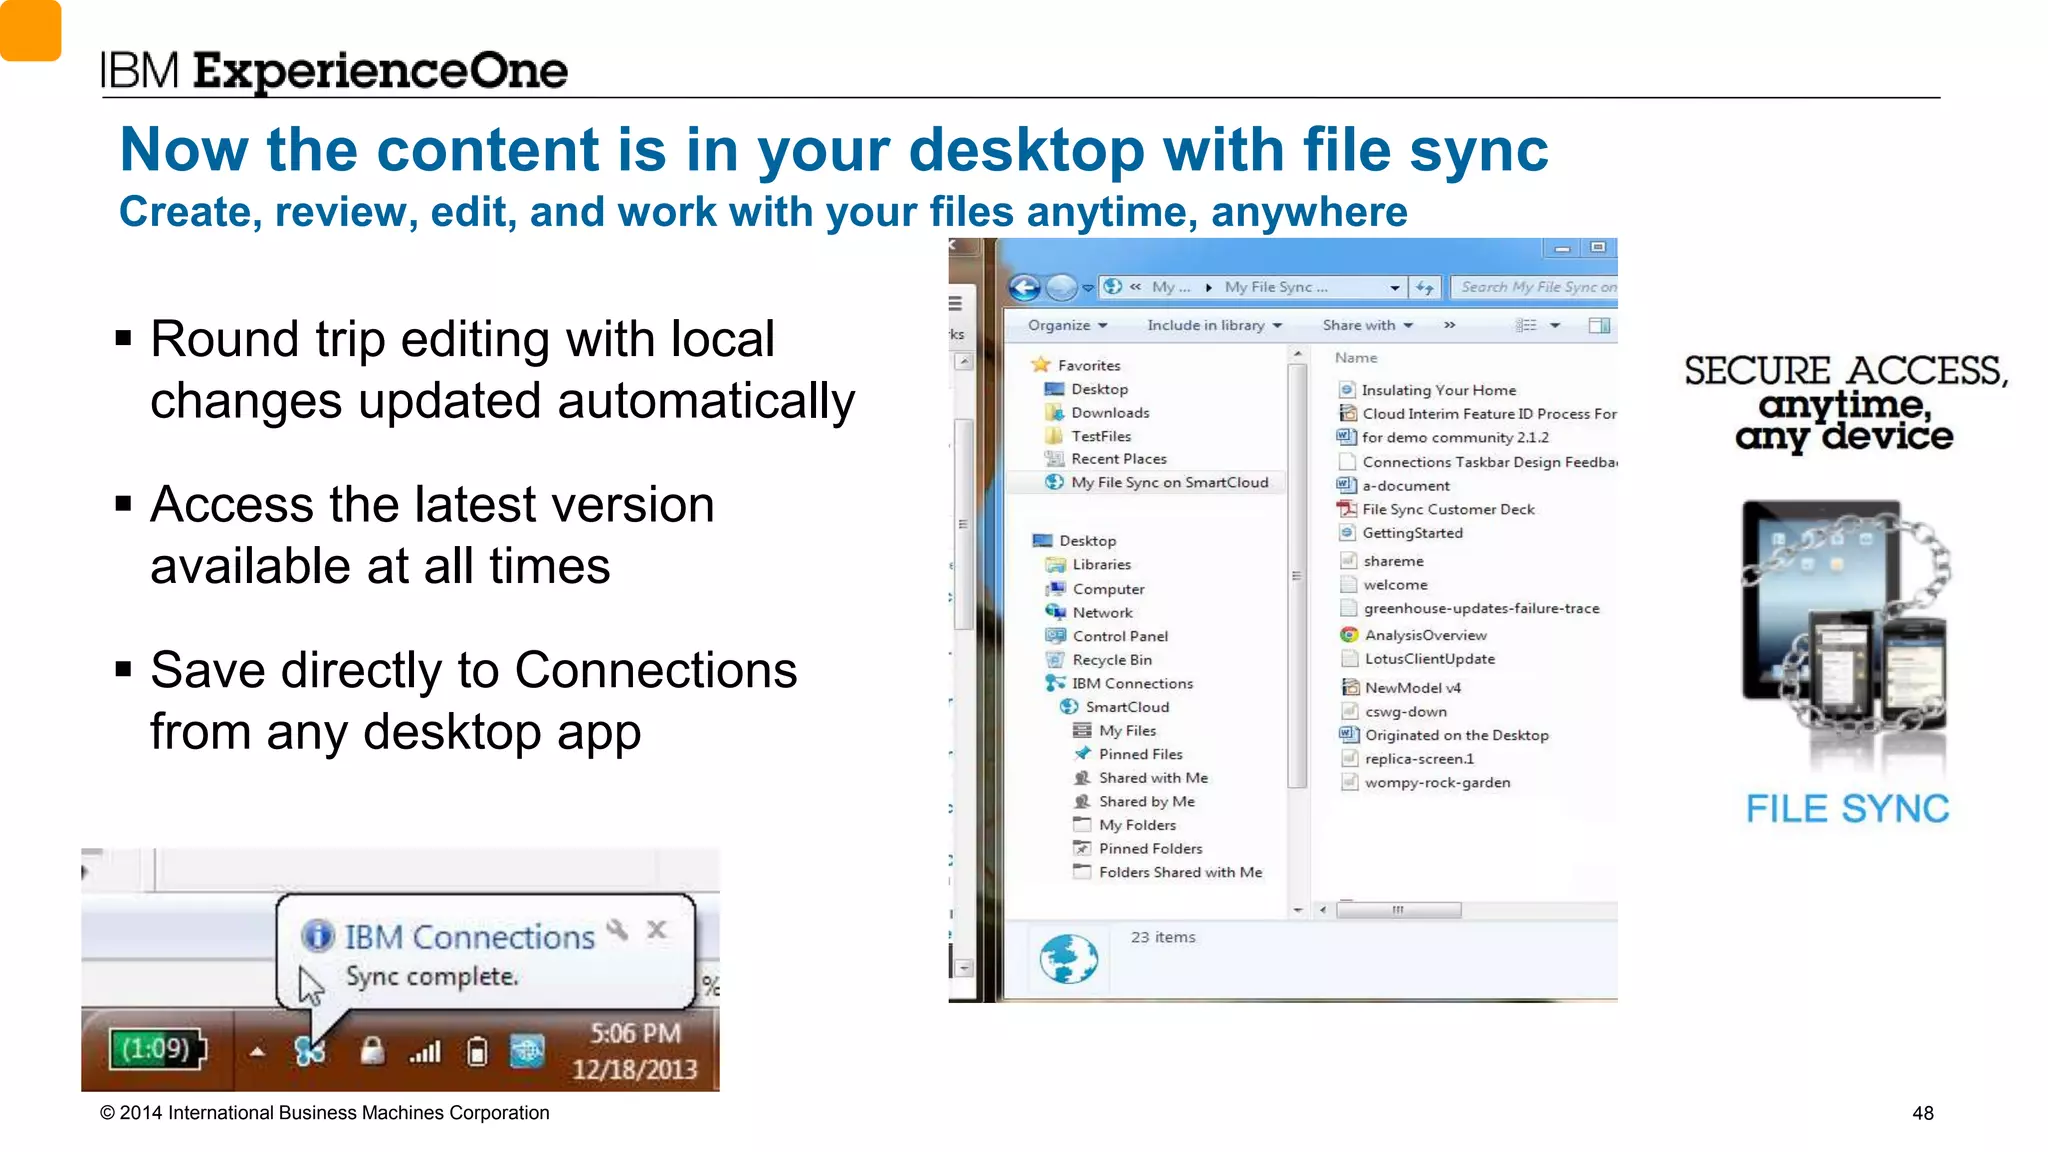This screenshot has width=2048, height=1152.
Task: Select the SmartCloud tree node
Action: click(1114, 707)
